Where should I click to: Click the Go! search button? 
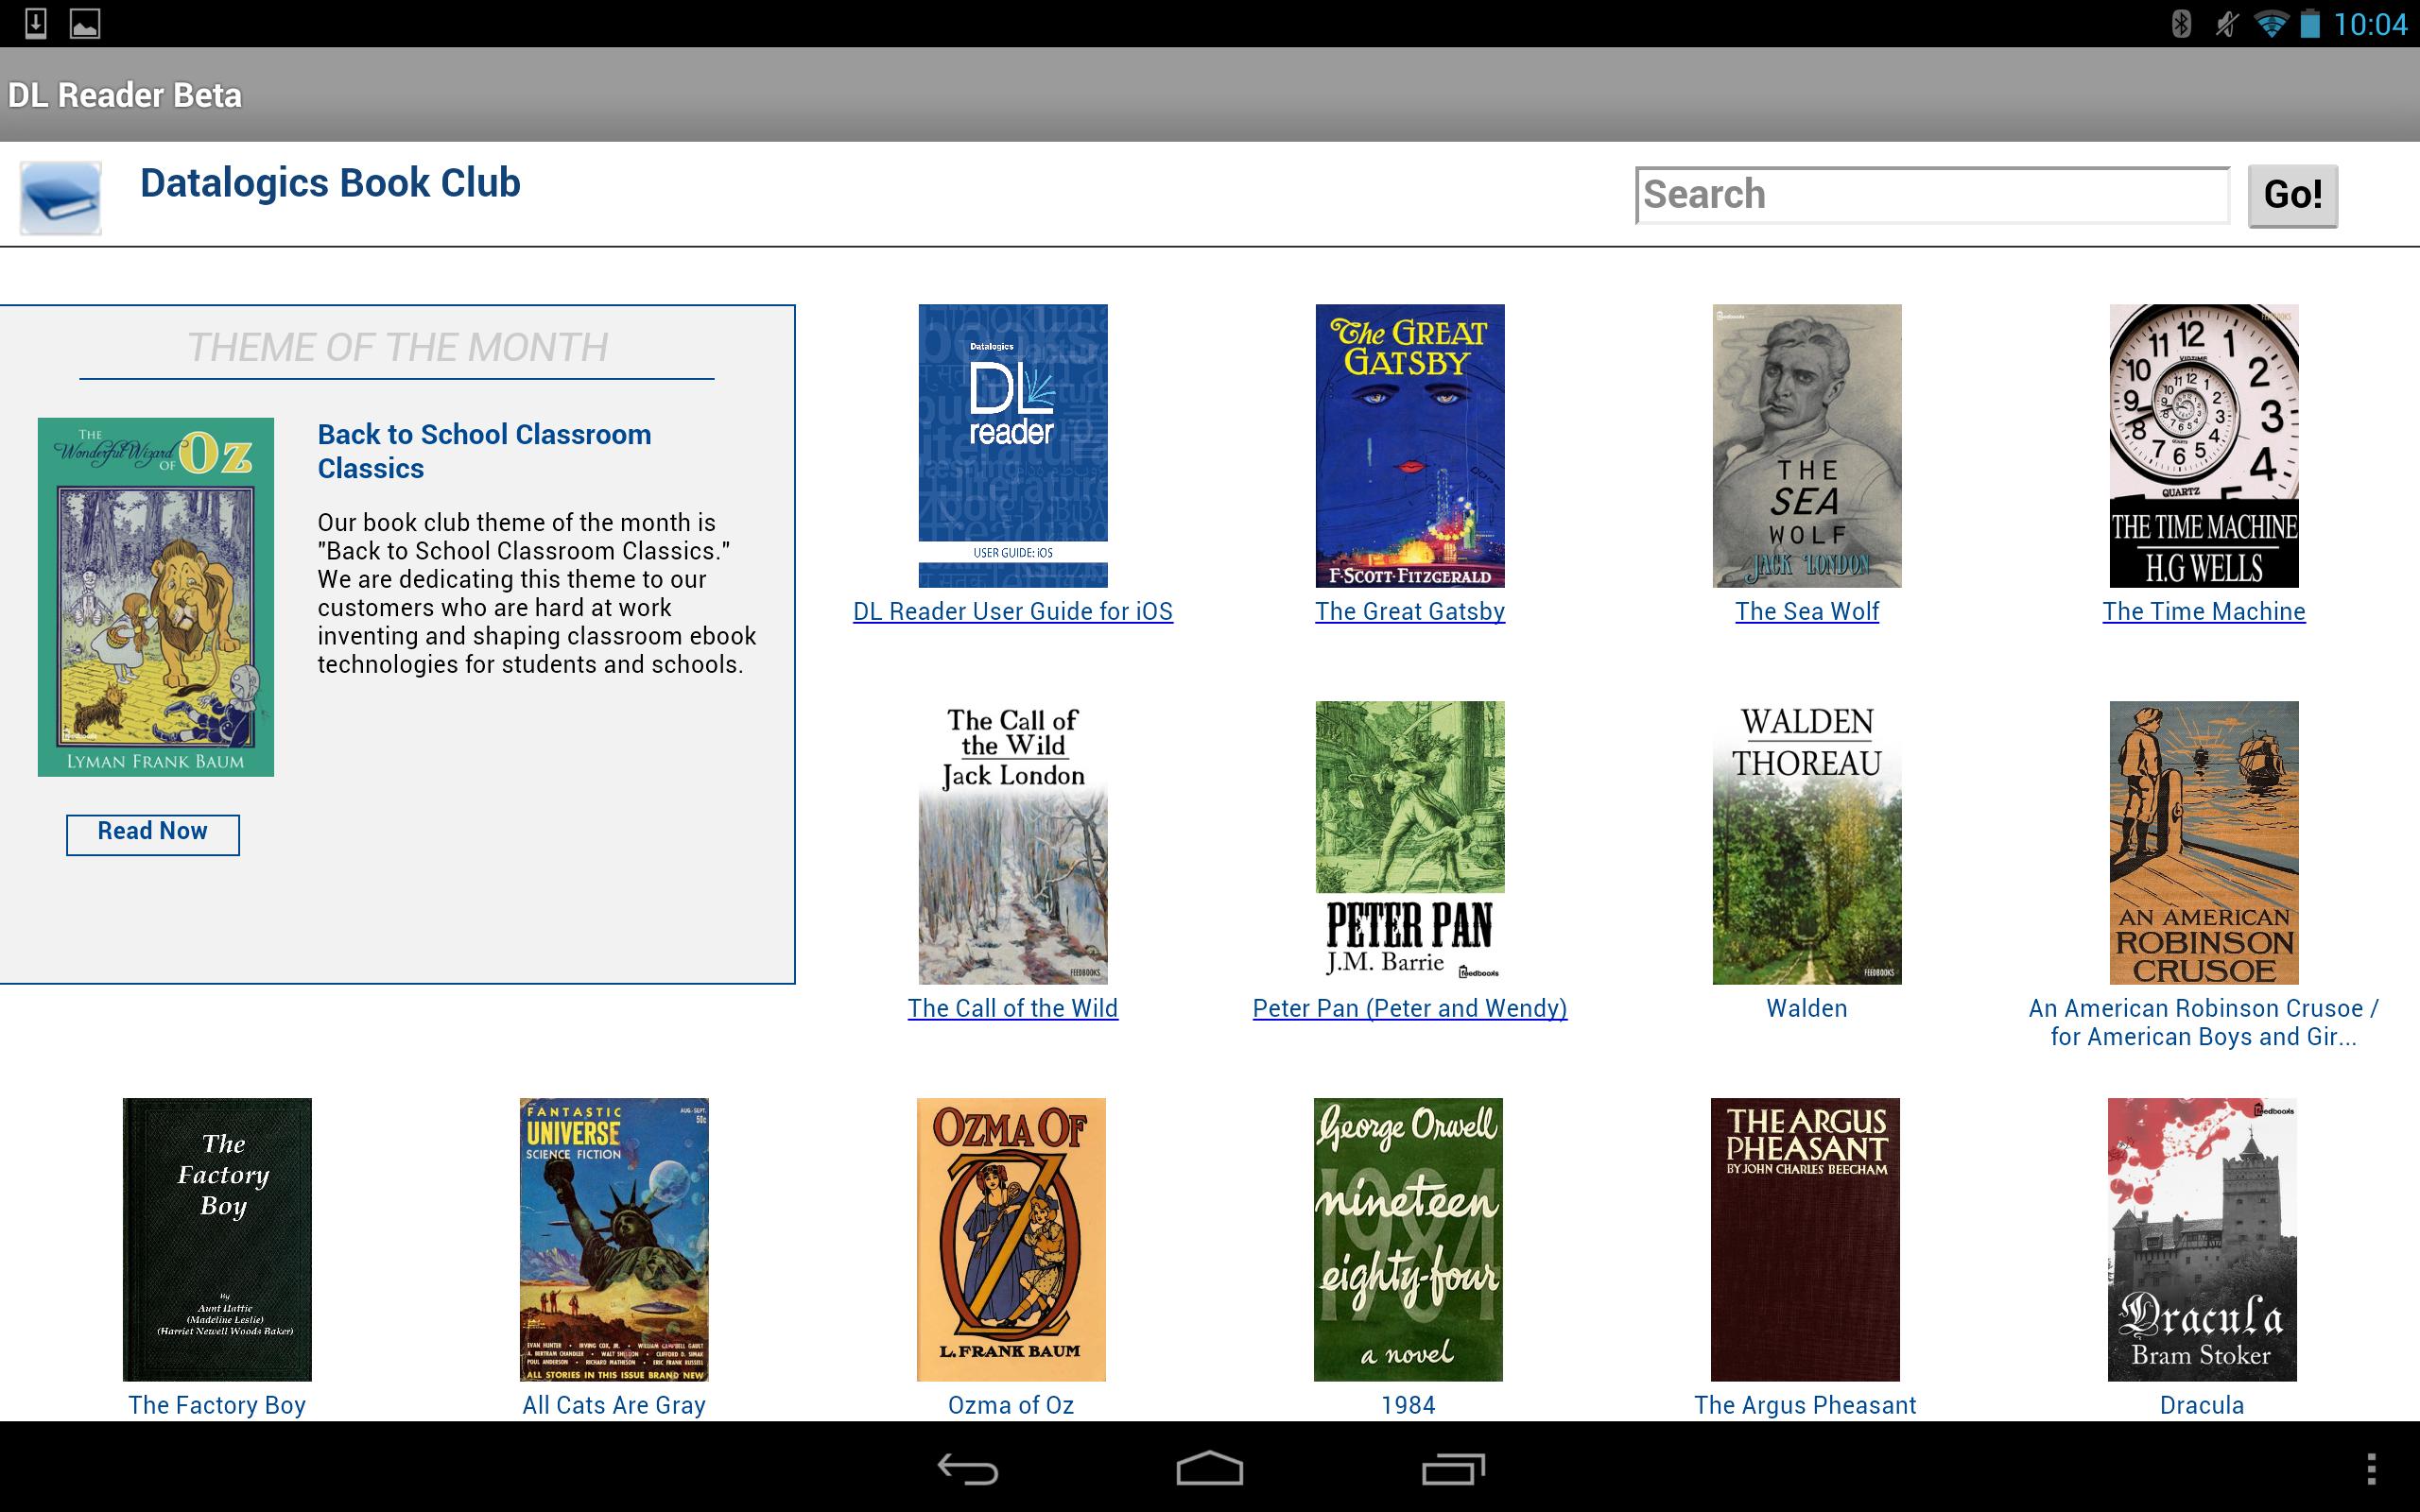click(2292, 195)
